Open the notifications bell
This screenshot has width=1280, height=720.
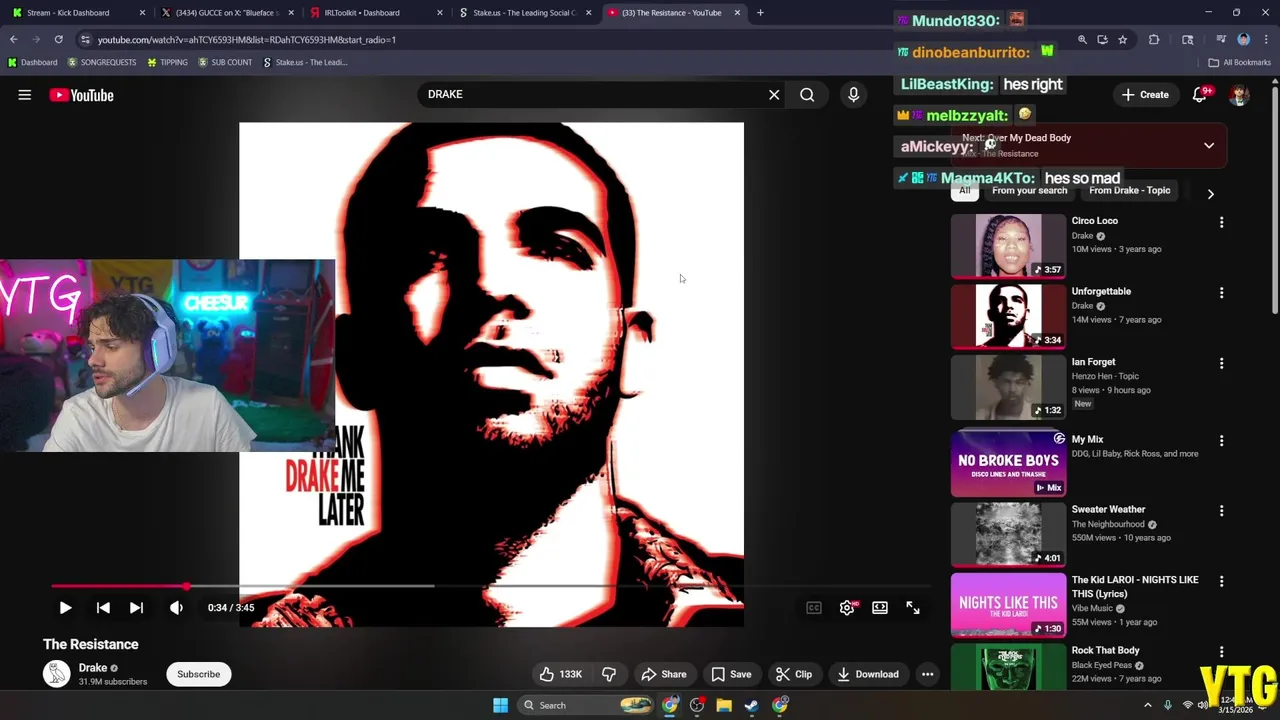coord(1200,95)
